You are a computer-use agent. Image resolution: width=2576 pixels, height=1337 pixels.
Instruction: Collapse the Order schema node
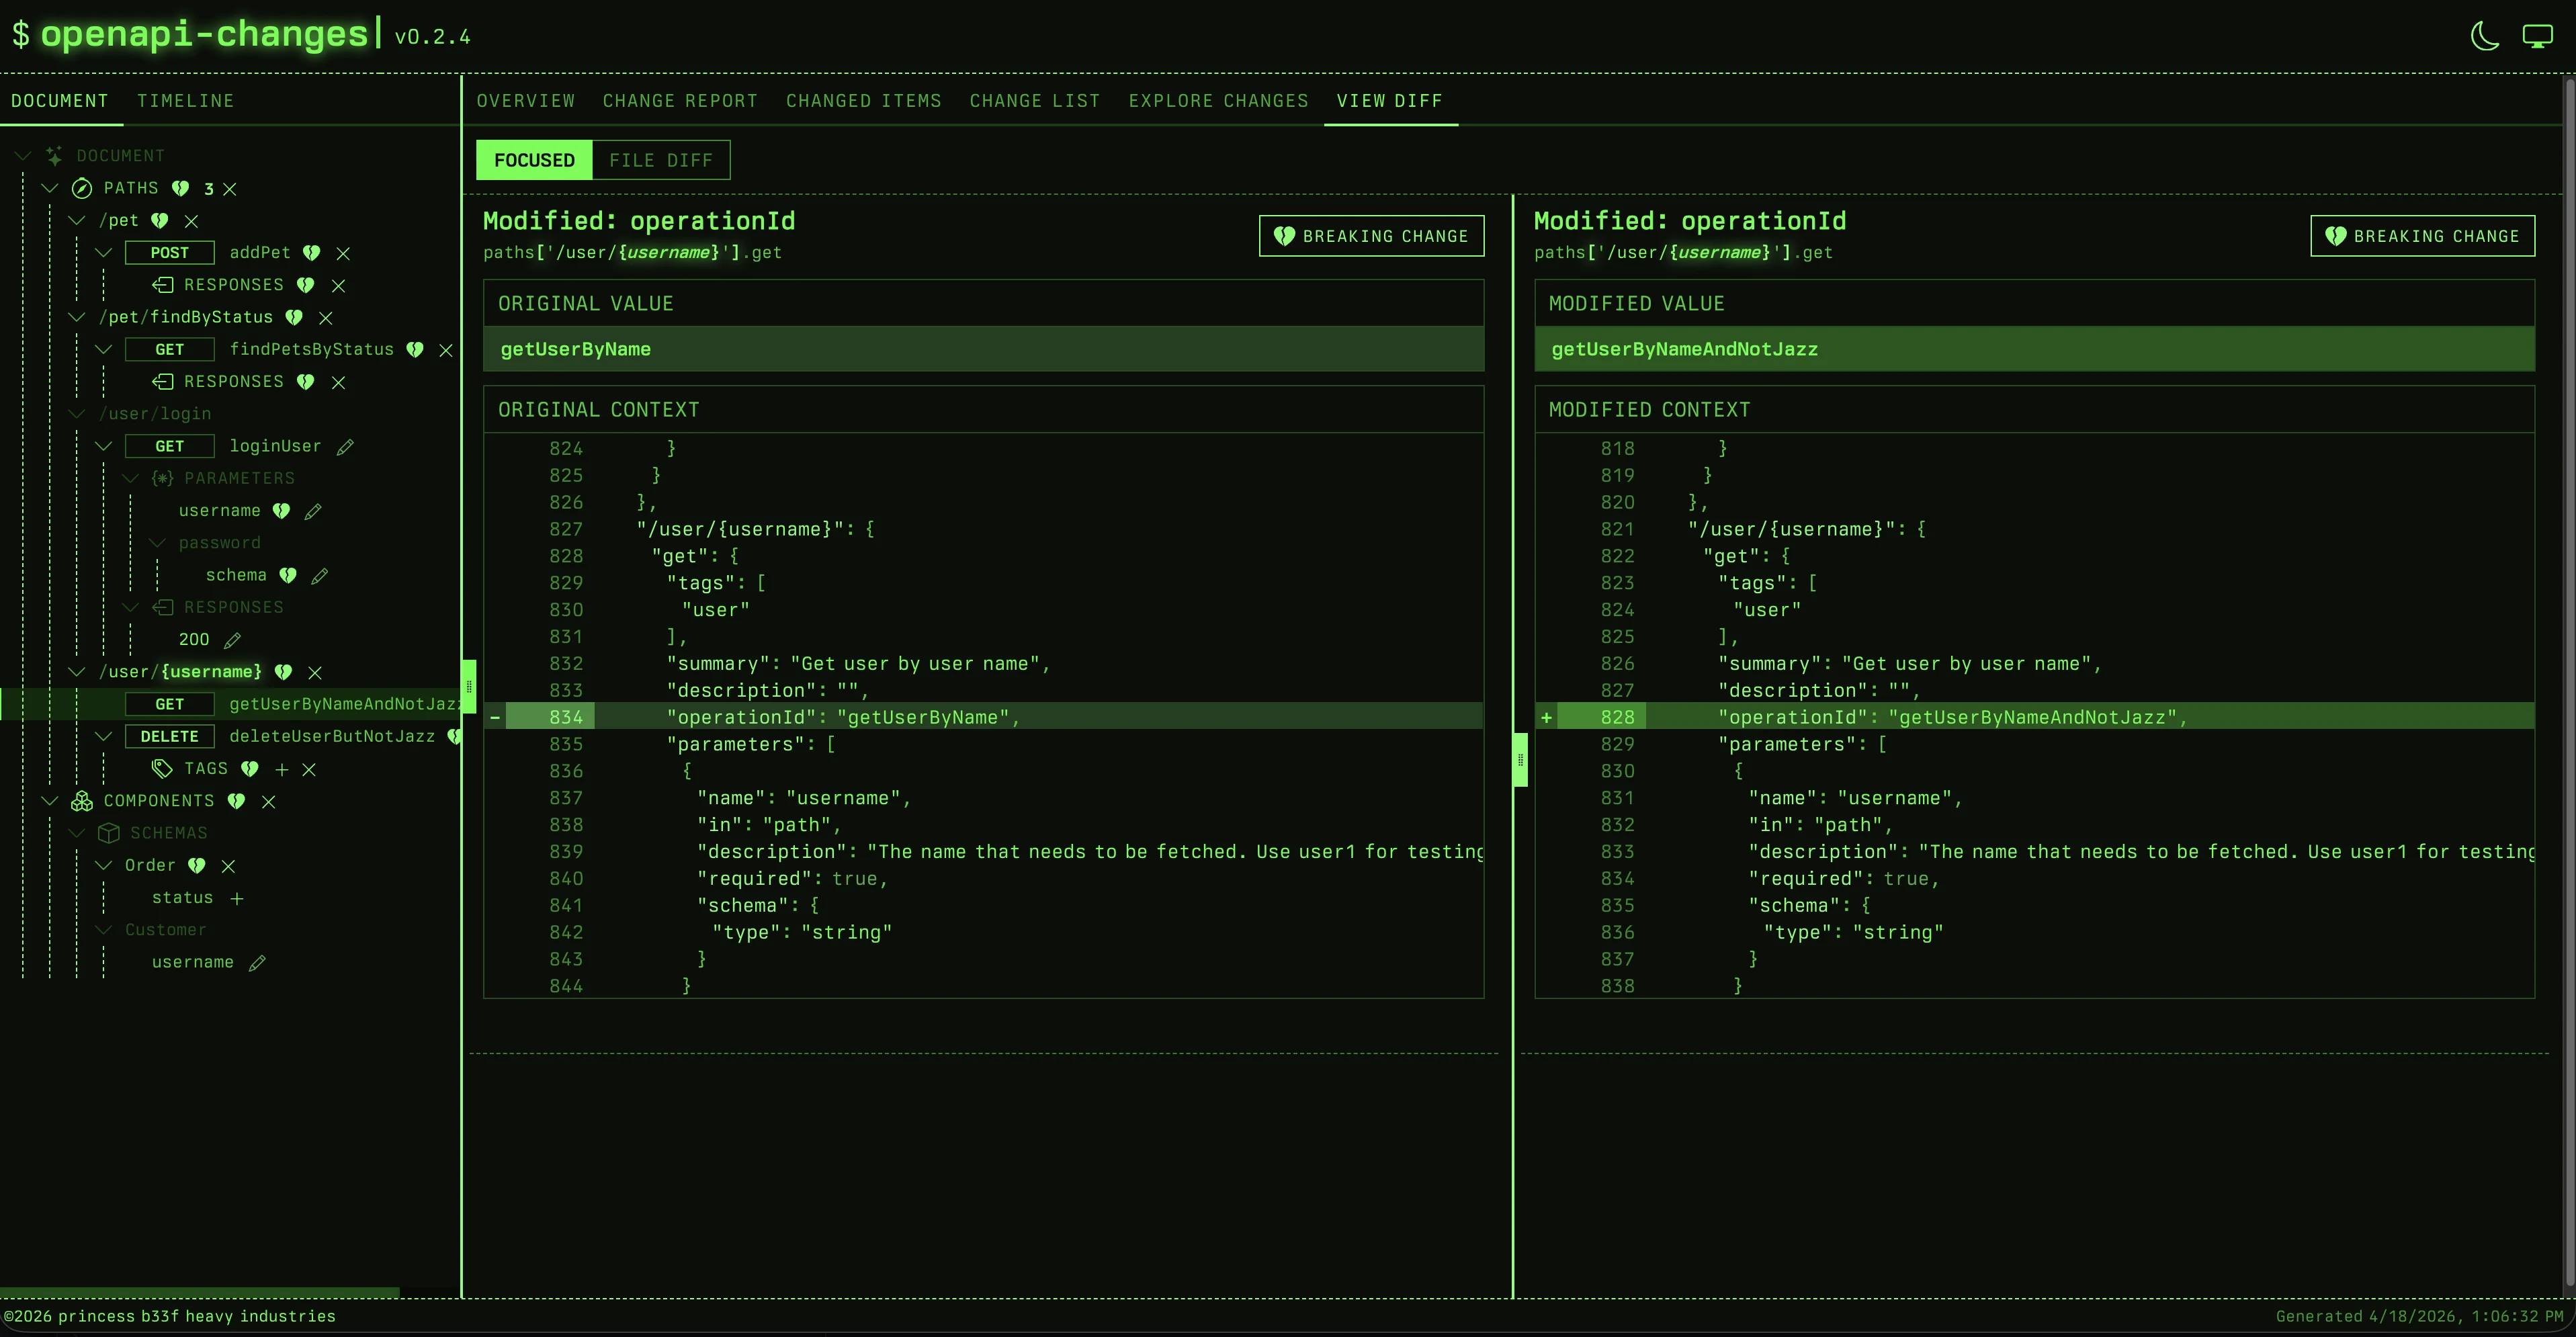point(104,865)
